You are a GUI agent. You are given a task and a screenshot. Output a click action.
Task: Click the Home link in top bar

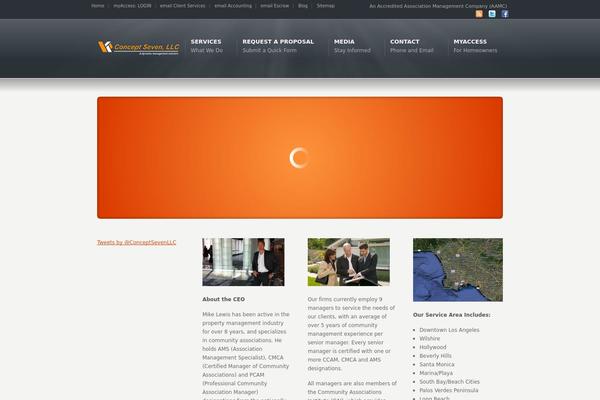click(98, 6)
